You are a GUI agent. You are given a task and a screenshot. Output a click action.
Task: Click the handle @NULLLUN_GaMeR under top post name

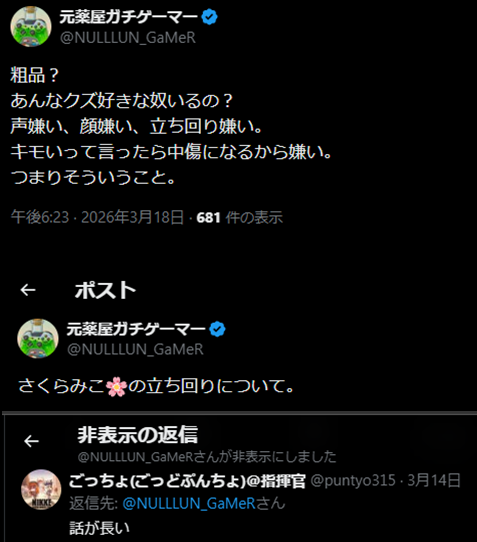[128, 38]
